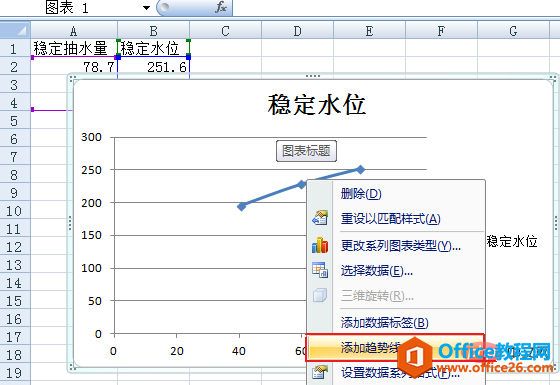
Task: Click the Select All corner triangle
Action: (x=15, y=30)
